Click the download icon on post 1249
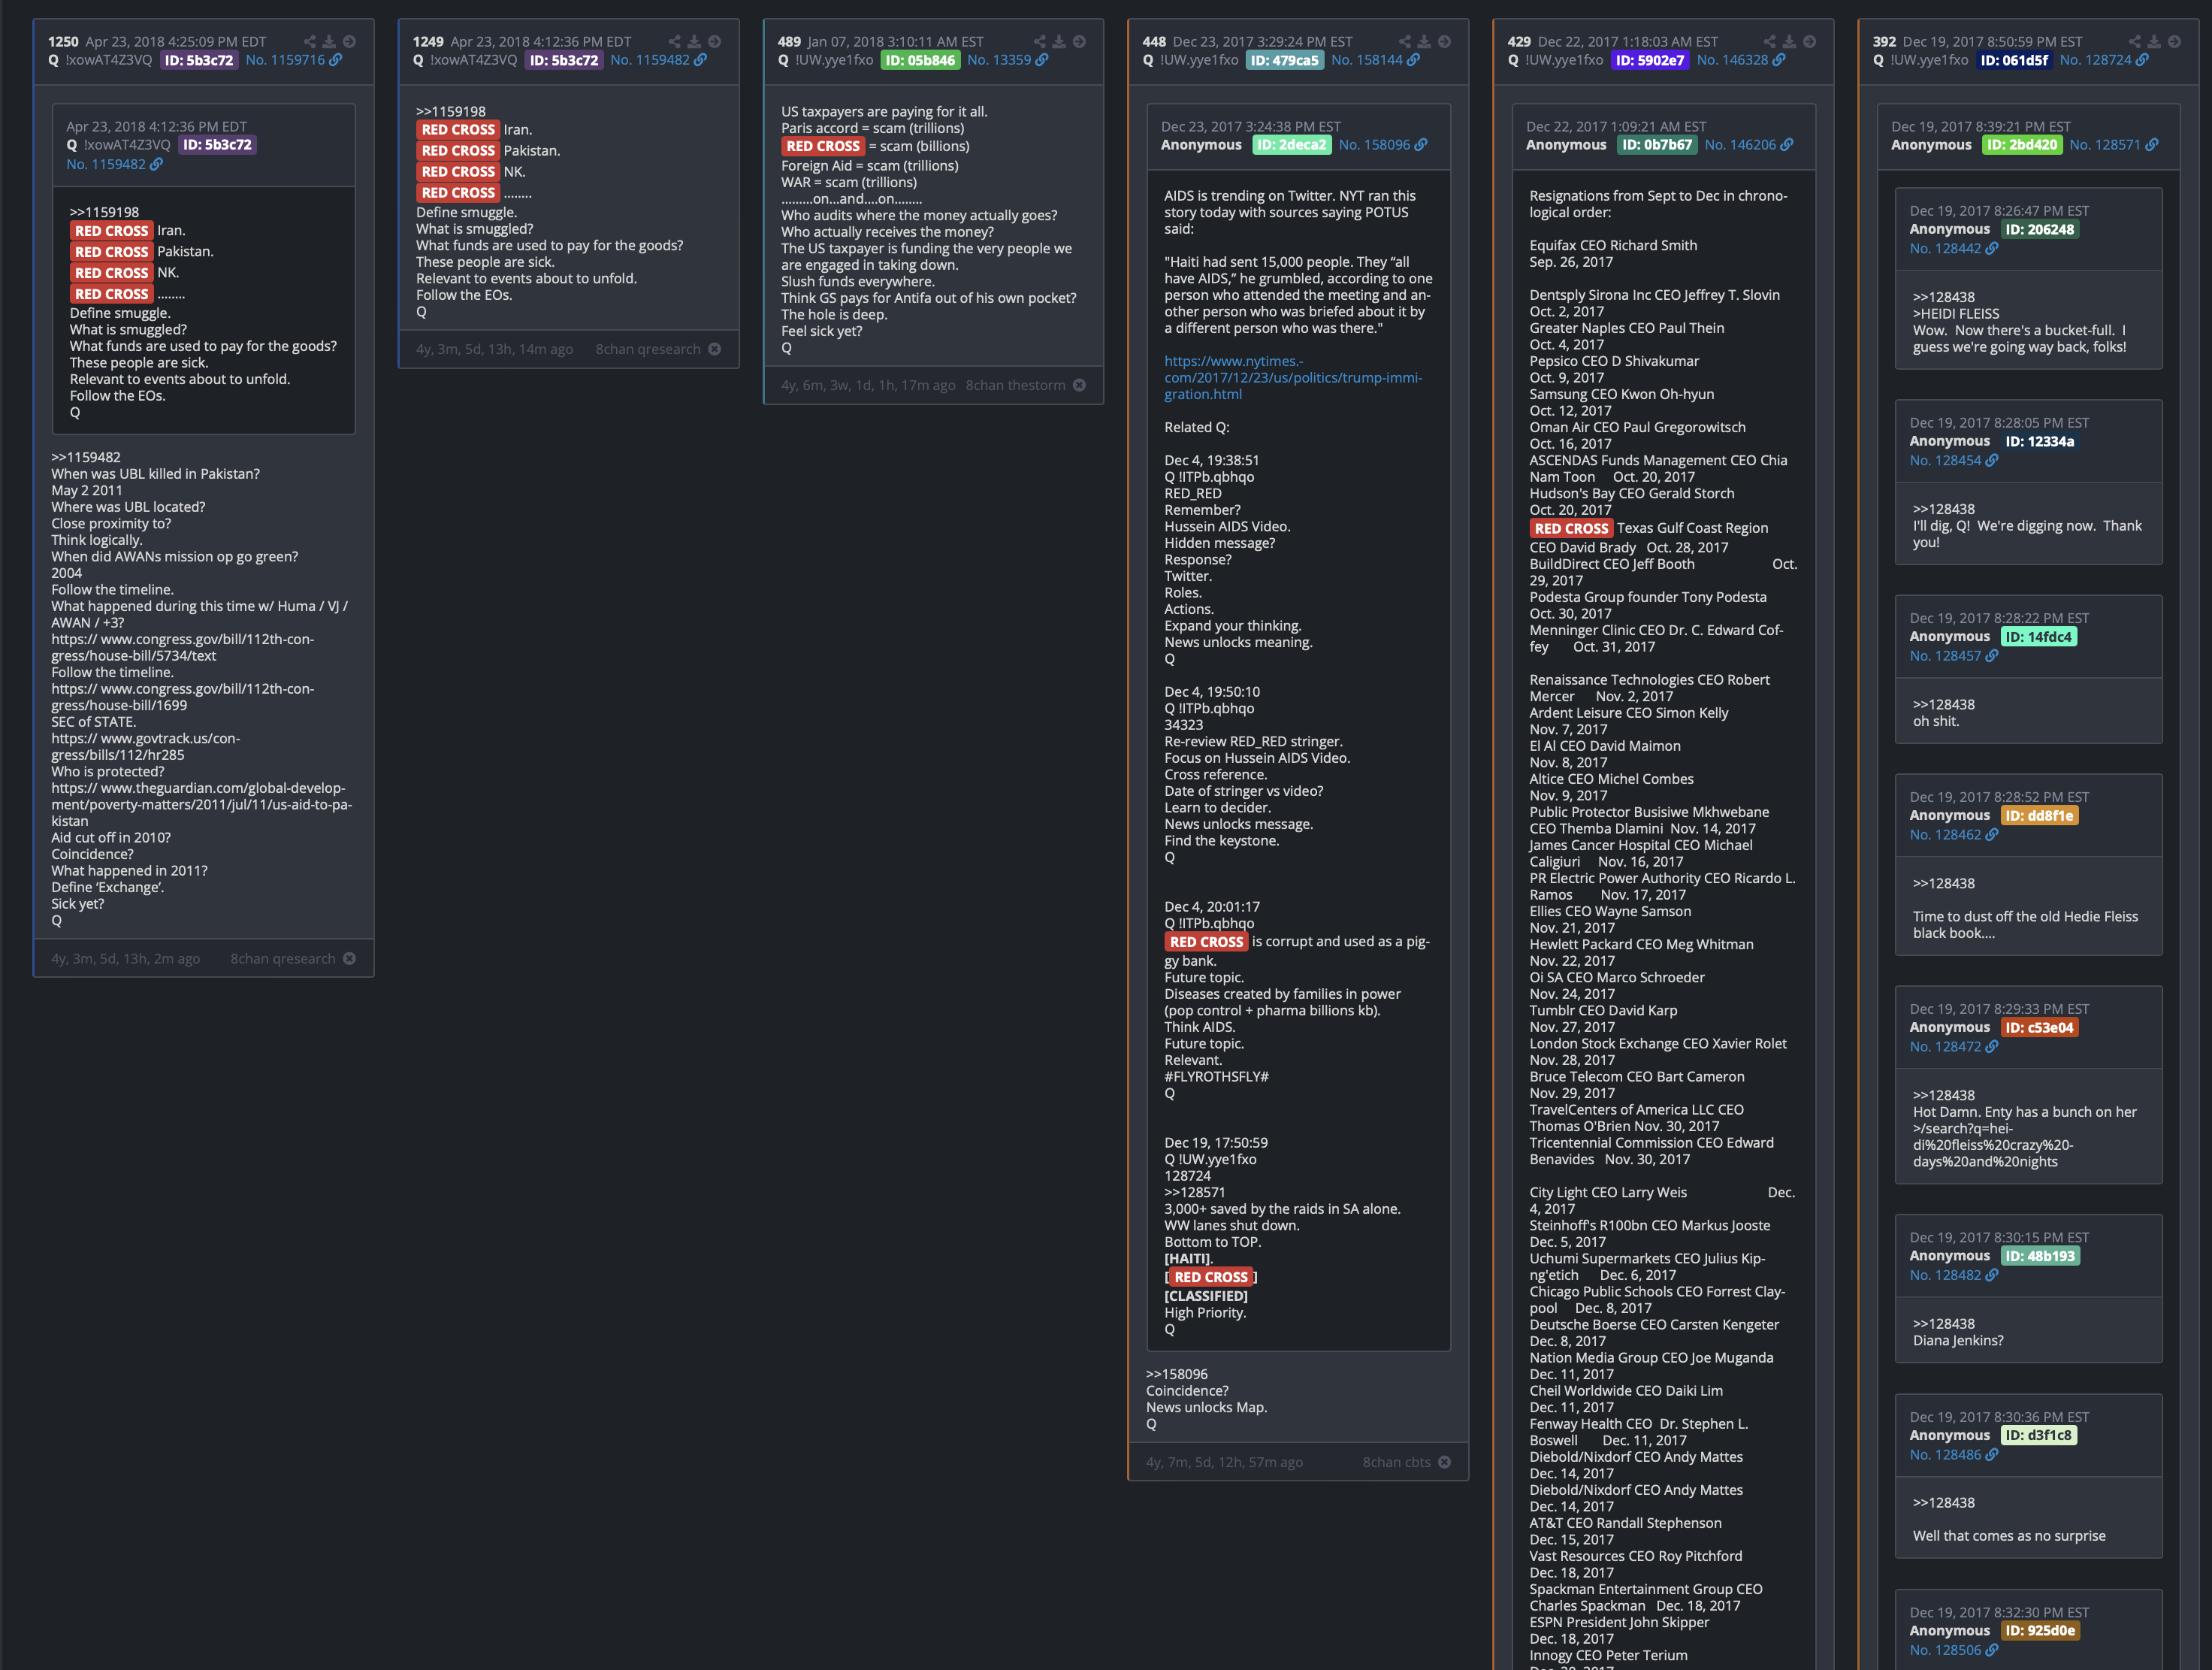Screen dimensions: 2212x1670 pos(694,42)
